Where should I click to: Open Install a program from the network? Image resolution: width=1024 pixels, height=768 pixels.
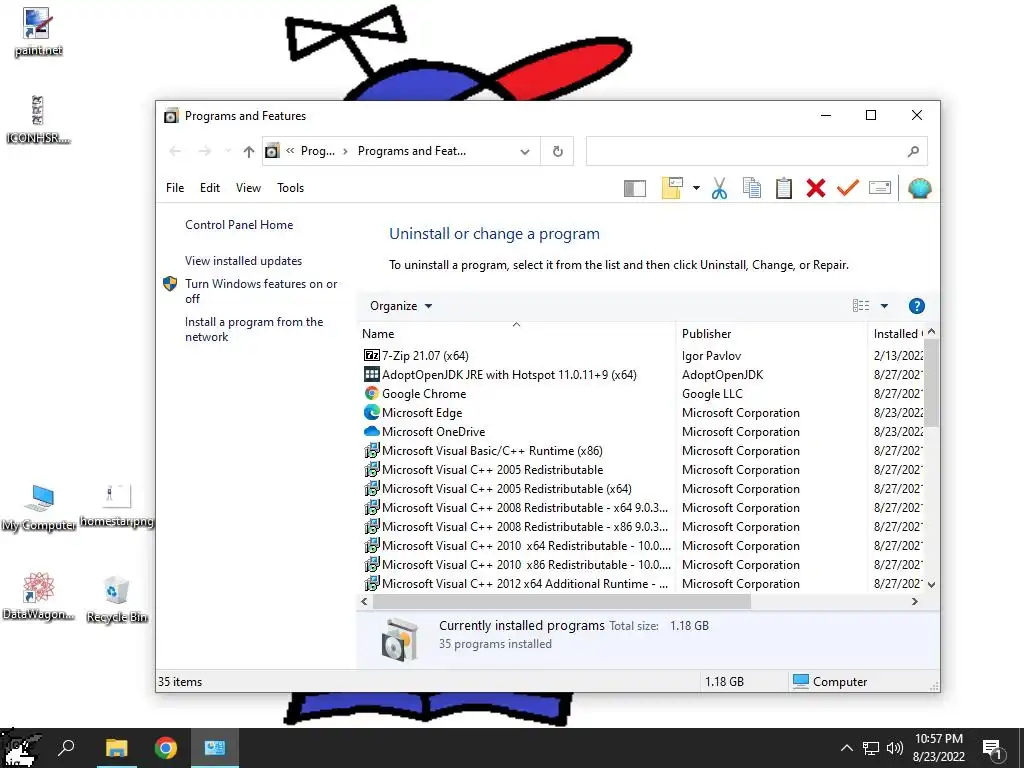click(x=254, y=329)
